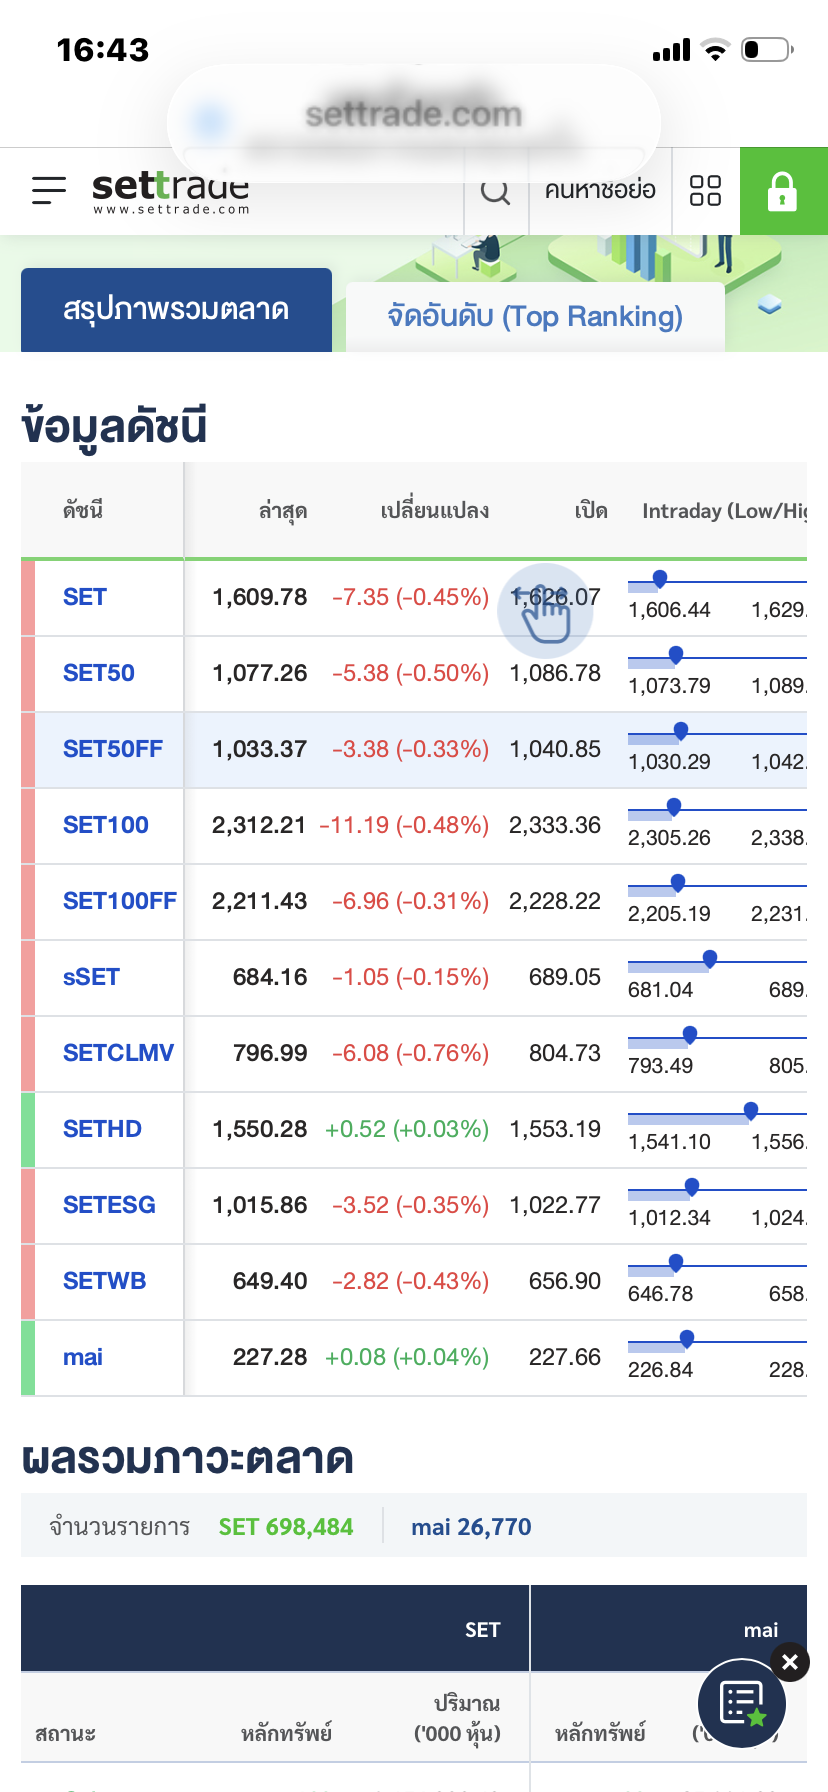Tap the blurred settrade.com address bar
Viewport: 828px width, 1792px height.
click(413, 115)
